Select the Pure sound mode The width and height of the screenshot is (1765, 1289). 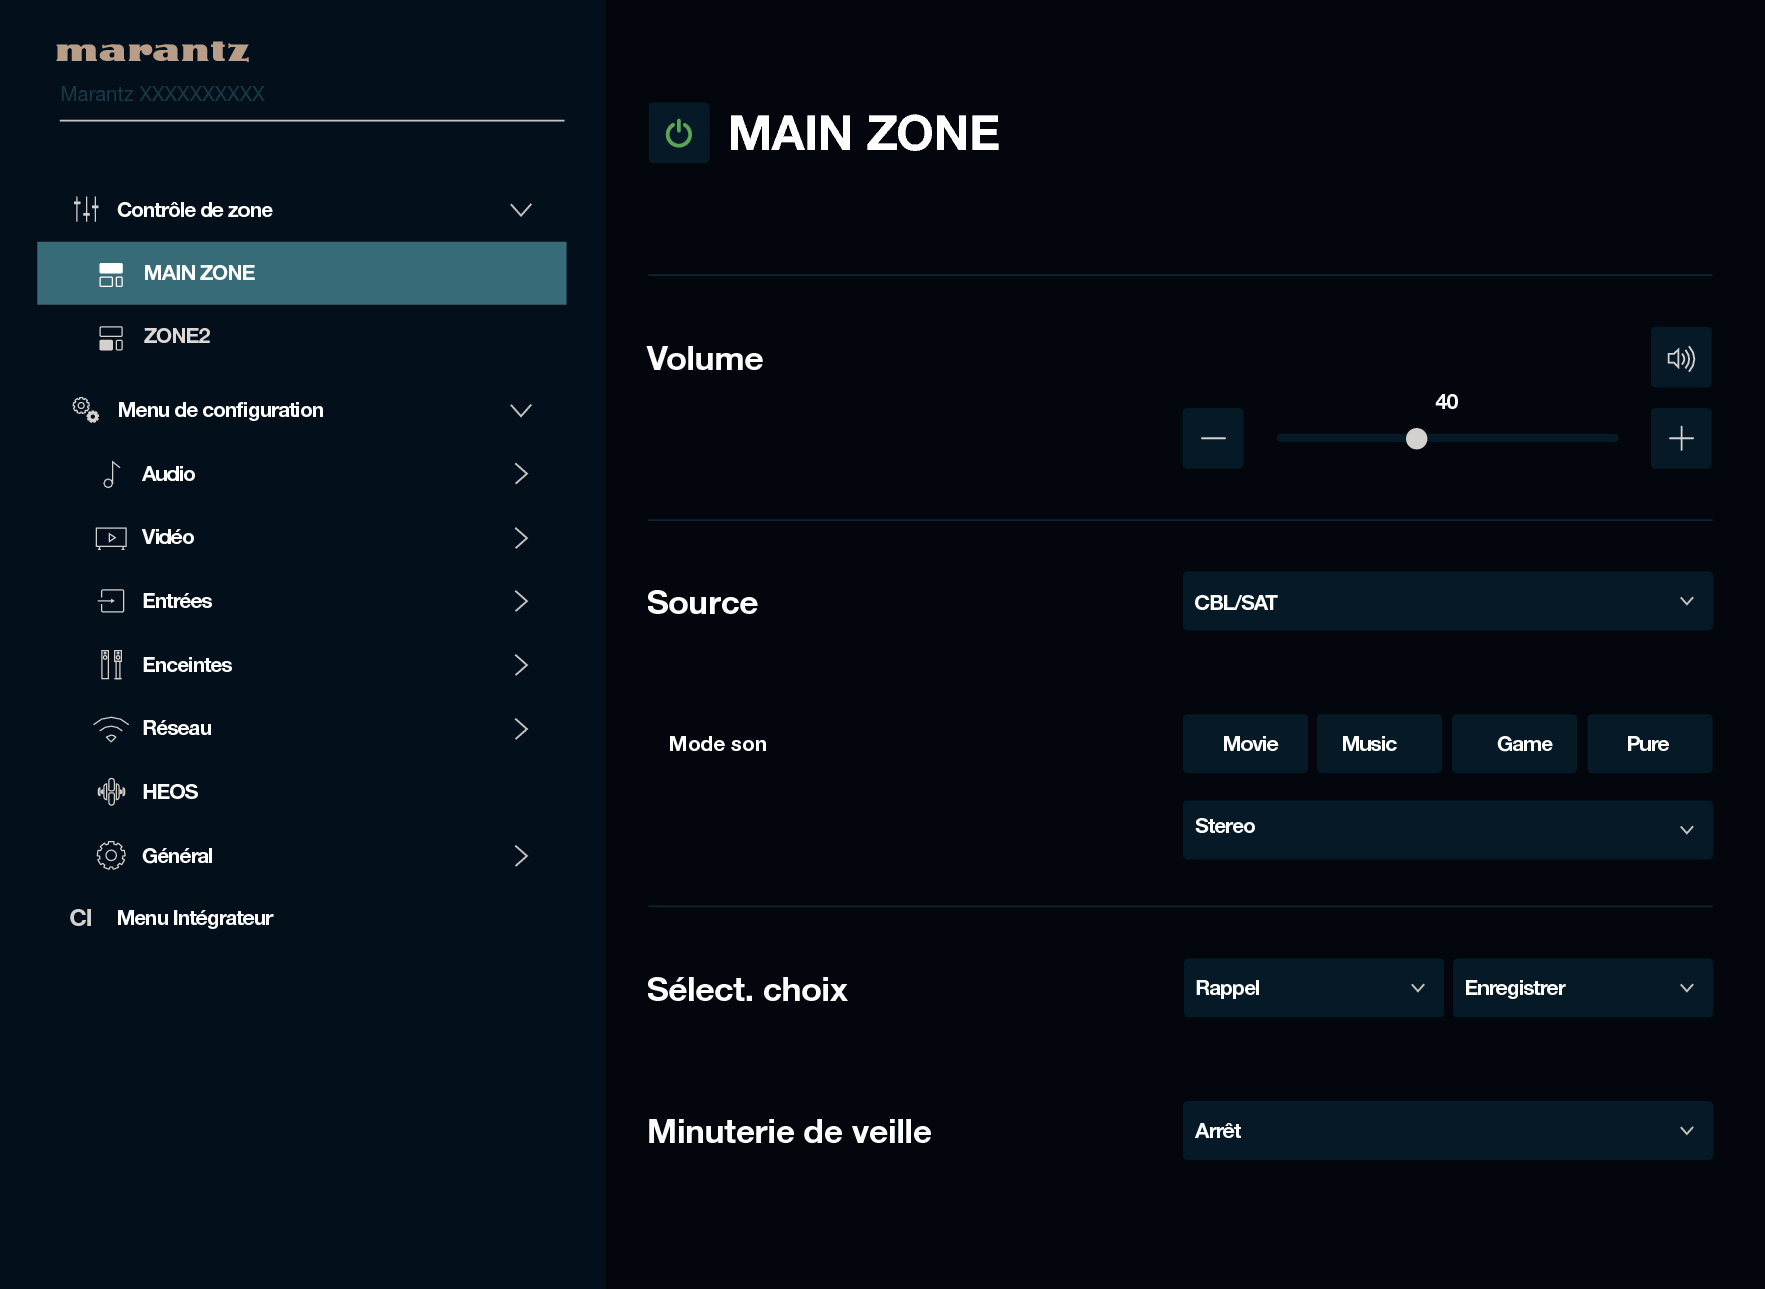point(1648,744)
